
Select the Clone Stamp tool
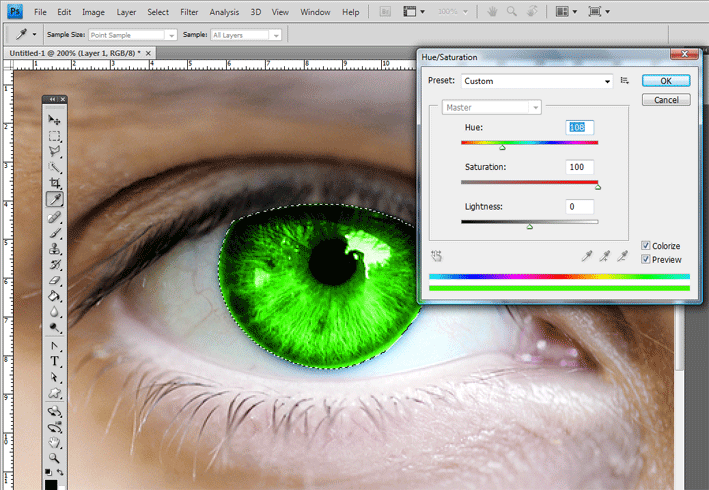[x=54, y=249]
